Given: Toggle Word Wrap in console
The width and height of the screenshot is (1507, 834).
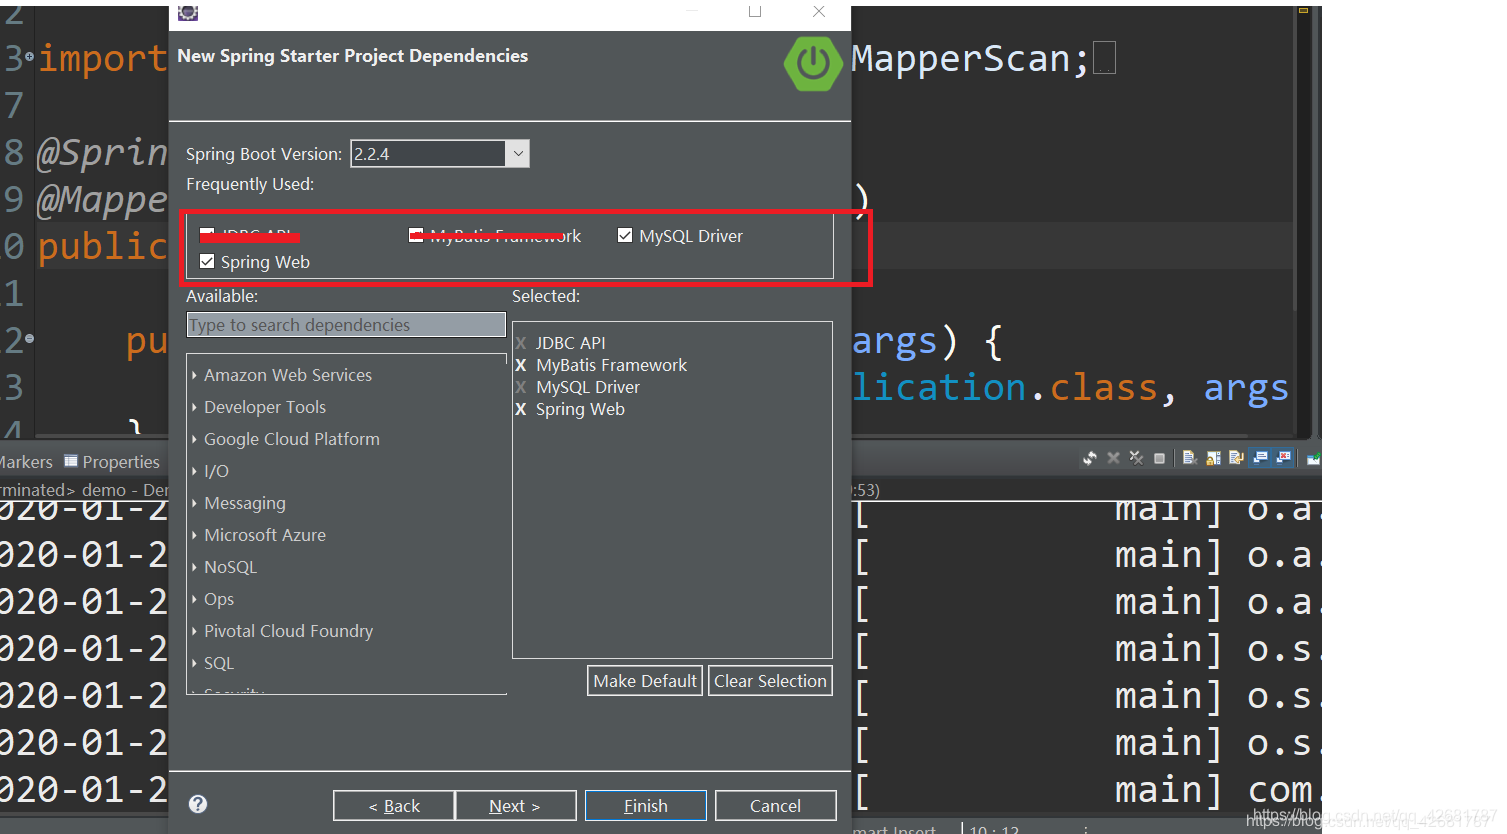Looking at the screenshot, I should [x=1236, y=458].
